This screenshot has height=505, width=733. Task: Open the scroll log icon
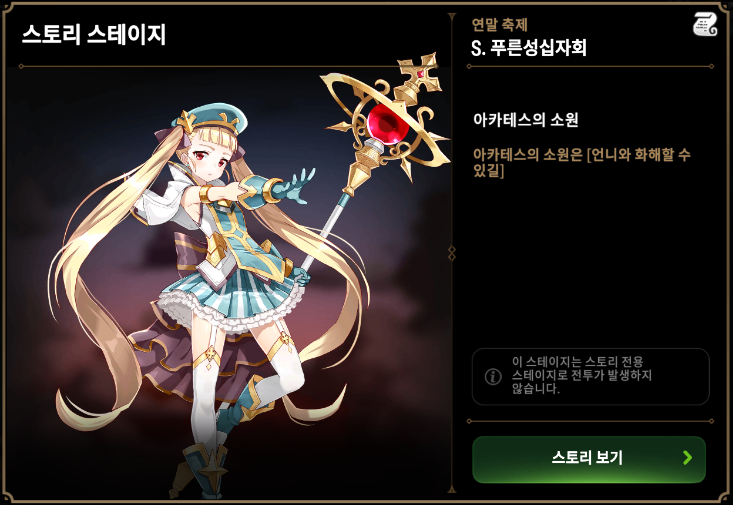pos(705,24)
